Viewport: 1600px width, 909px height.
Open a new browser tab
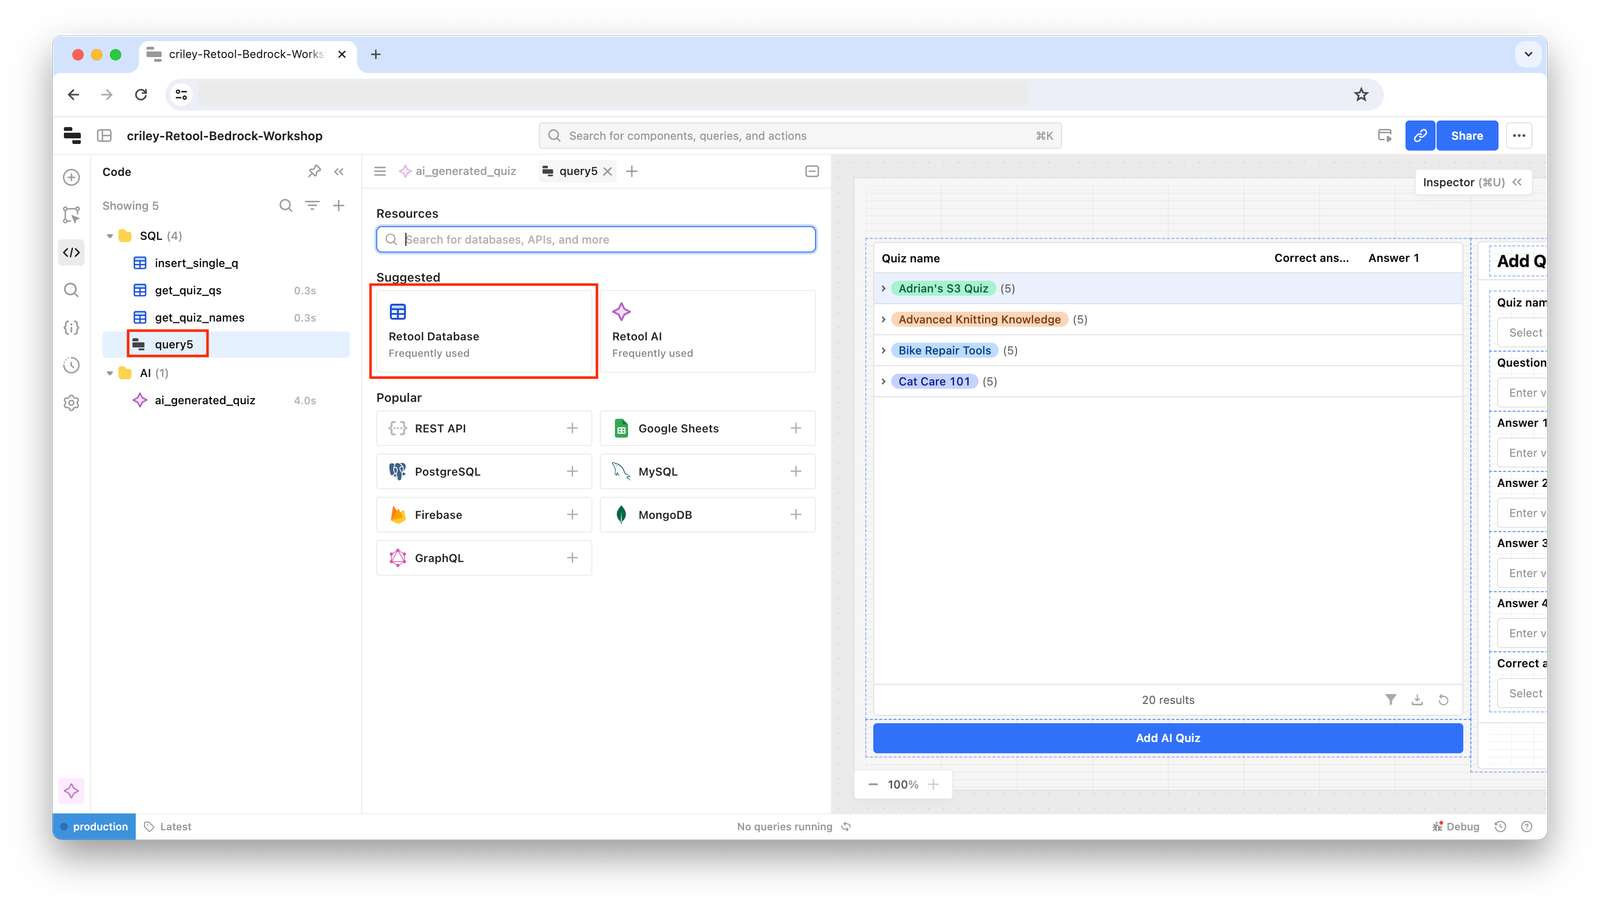tap(376, 55)
